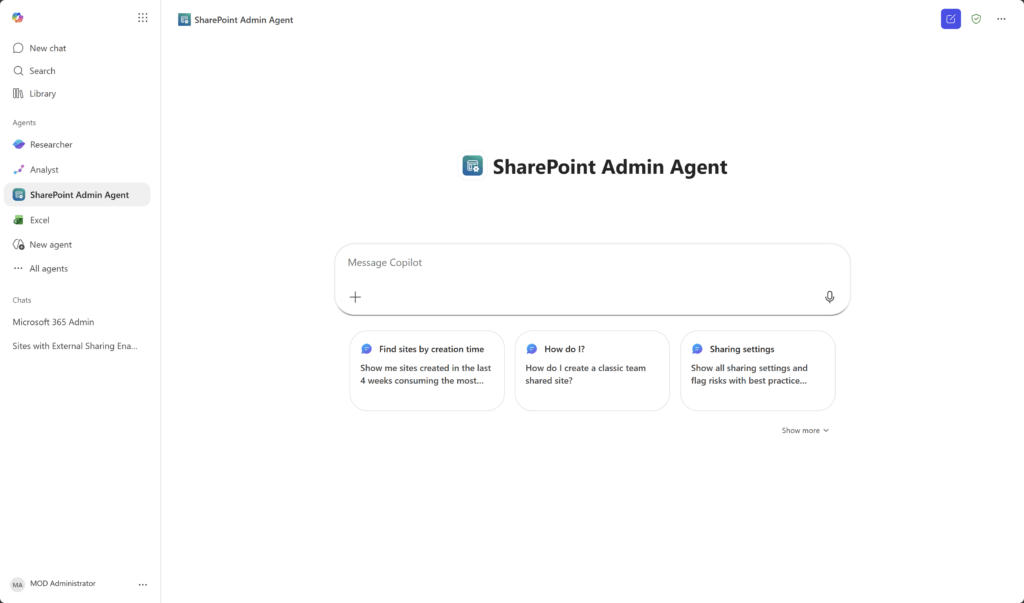The width and height of the screenshot is (1024, 603).
Task: Click chat icon on Sharing settings card
Action: tap(697, 349)
